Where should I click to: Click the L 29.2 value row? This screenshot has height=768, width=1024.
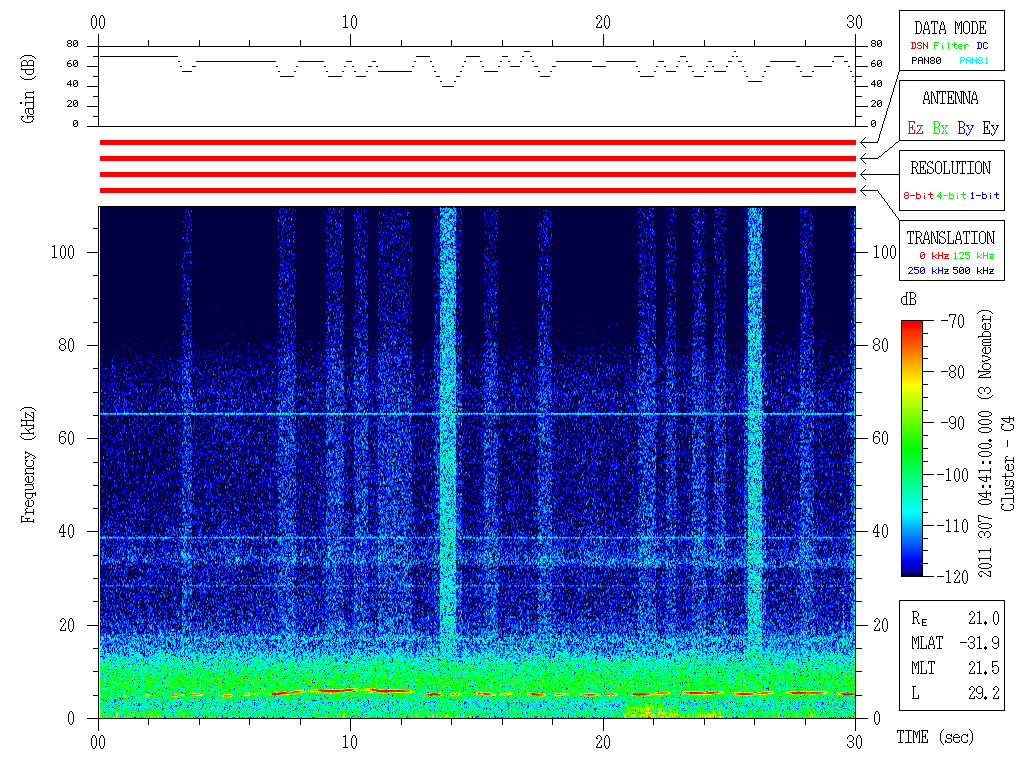(x=955, y=693)
